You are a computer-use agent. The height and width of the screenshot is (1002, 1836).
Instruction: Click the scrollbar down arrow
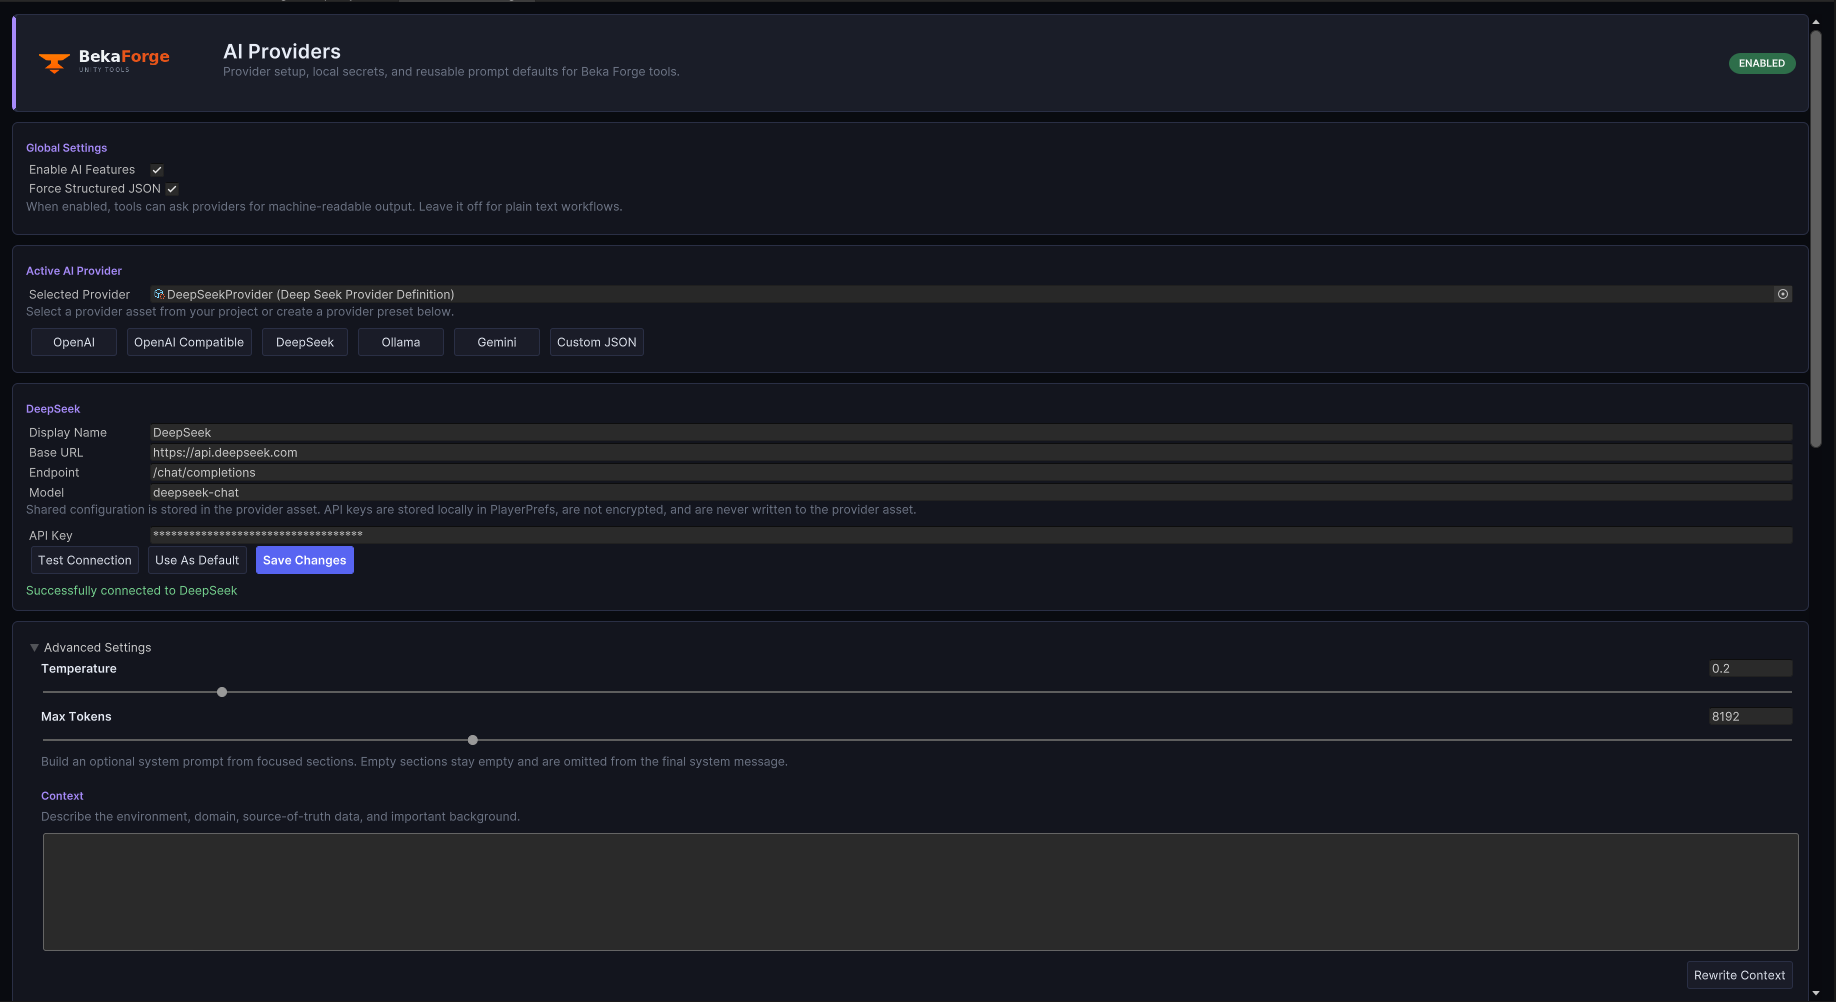pos(1816,993)
